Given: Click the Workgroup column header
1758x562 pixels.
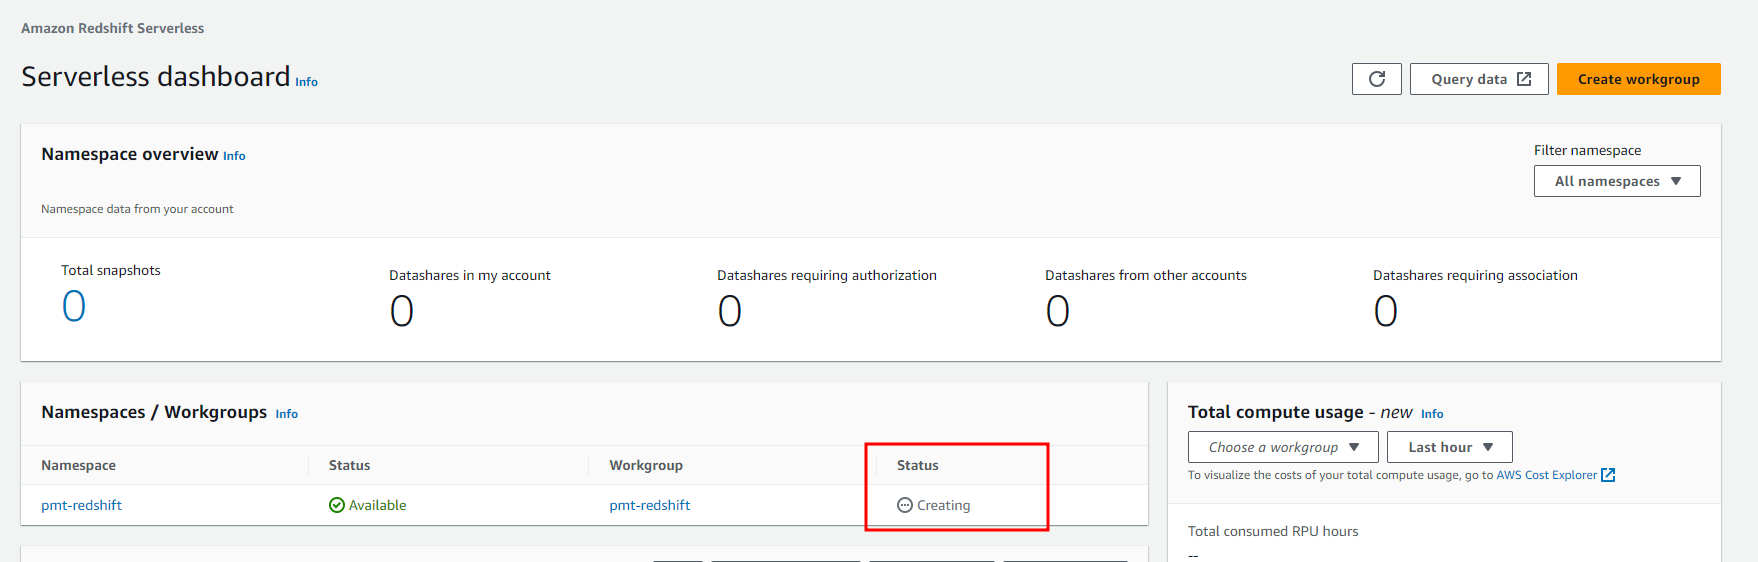Looking at the screenshot, I should [x=646, y=465].
